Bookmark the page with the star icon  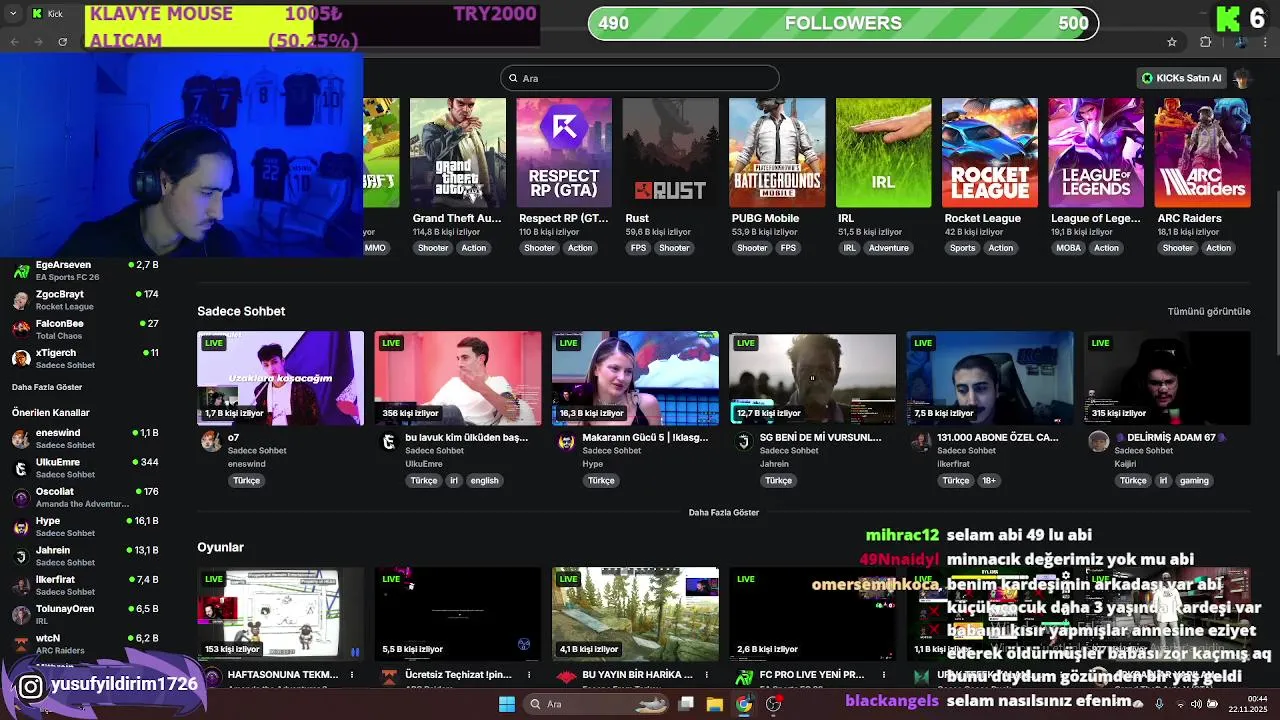pos(1172,42)
